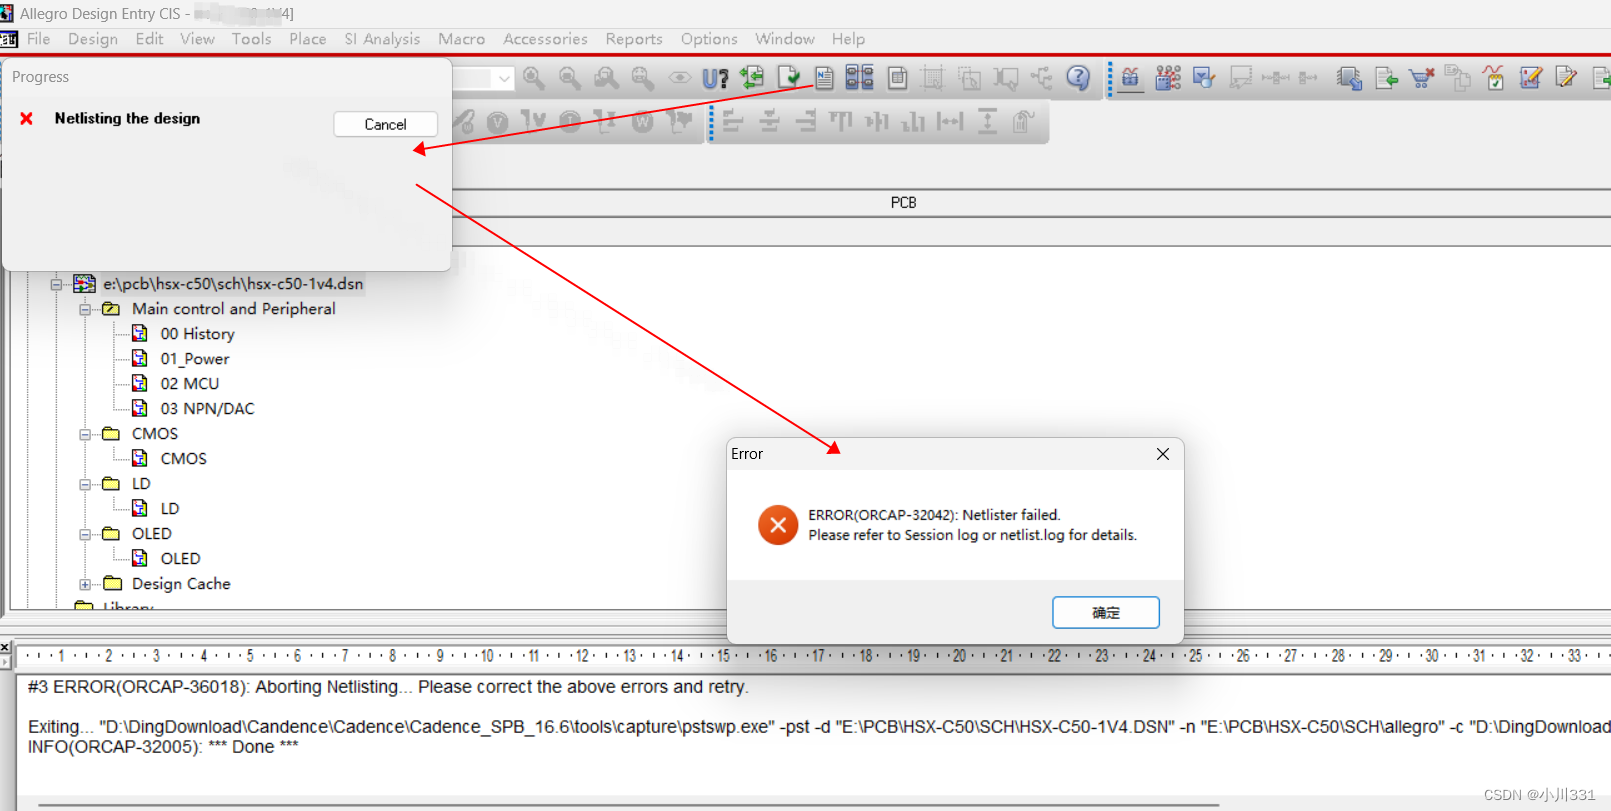Click the Align Horizontal Center icon

point(769,122)
